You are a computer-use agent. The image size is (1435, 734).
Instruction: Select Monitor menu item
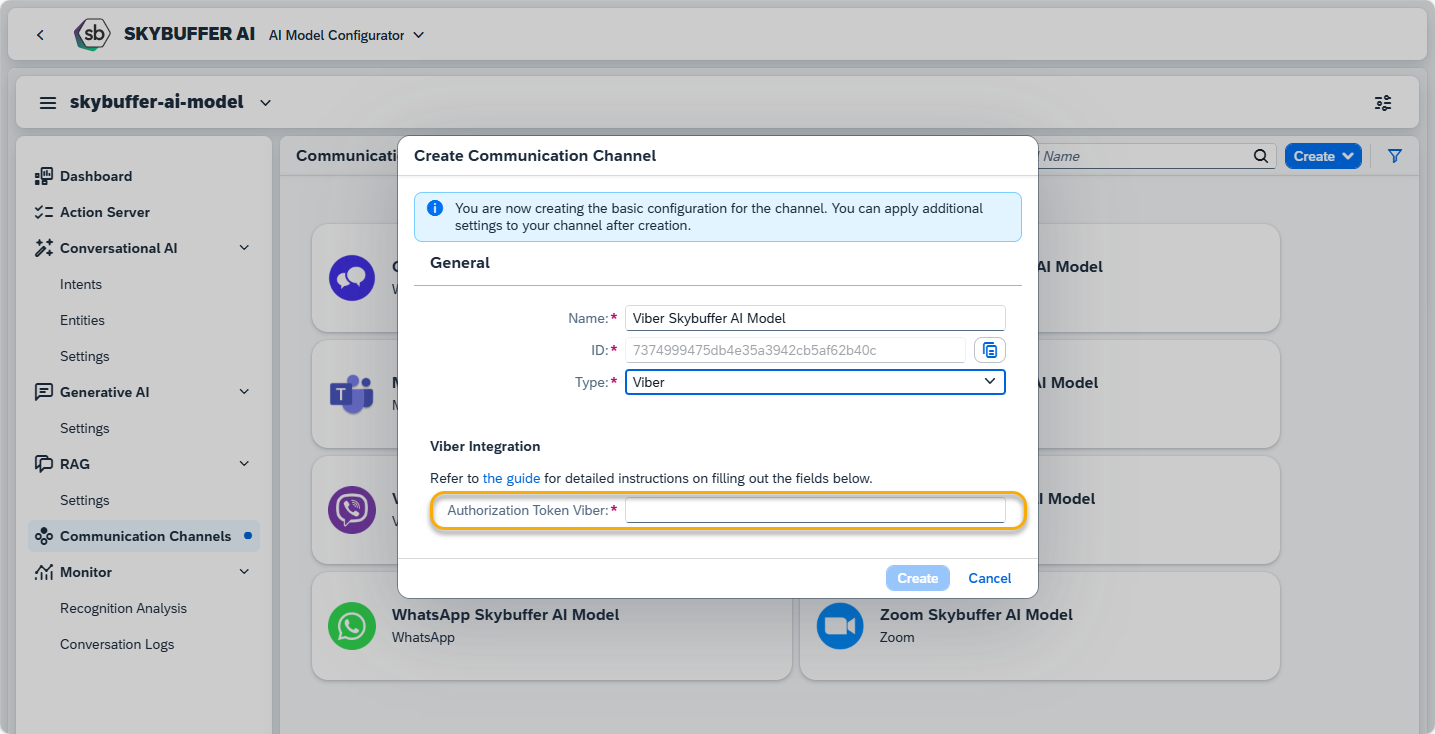tap(86, 572)
